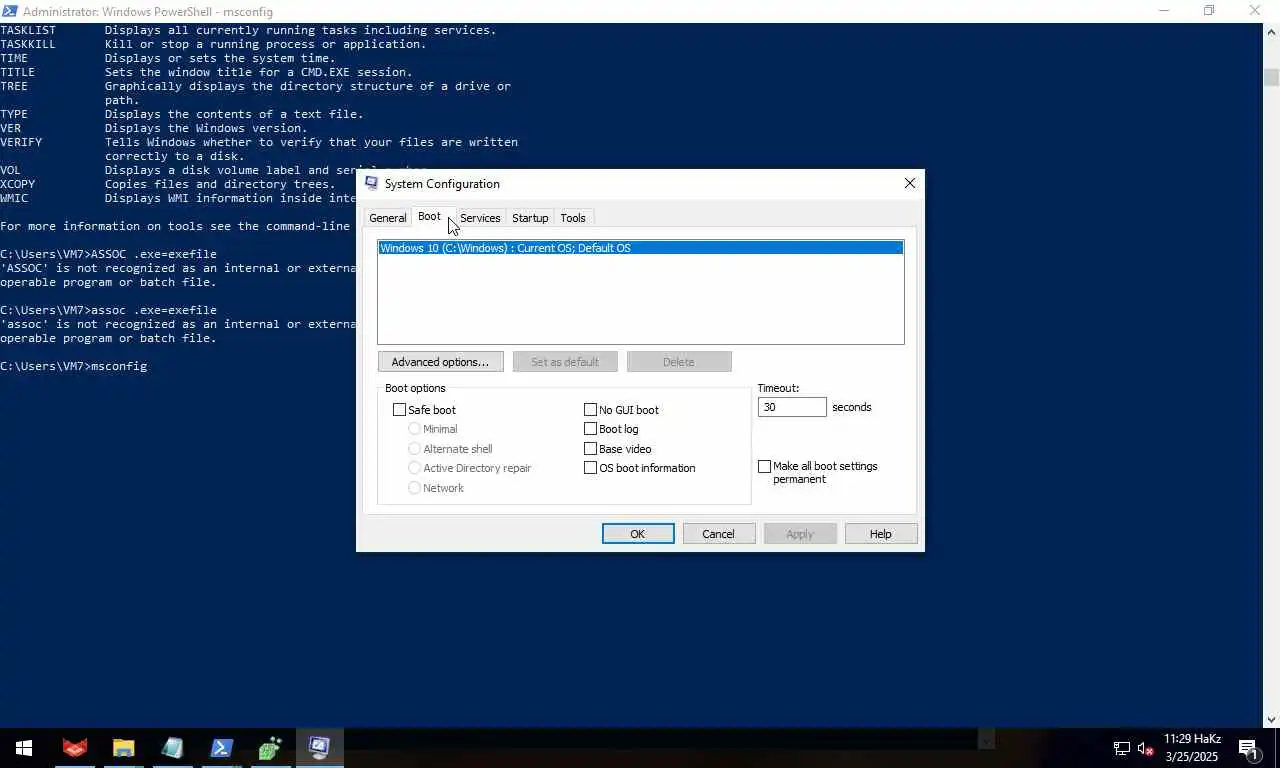The width and height of the screenshot is (1280, 768).
Task: Click the Cancel button
Action: (x=718, y=534)
